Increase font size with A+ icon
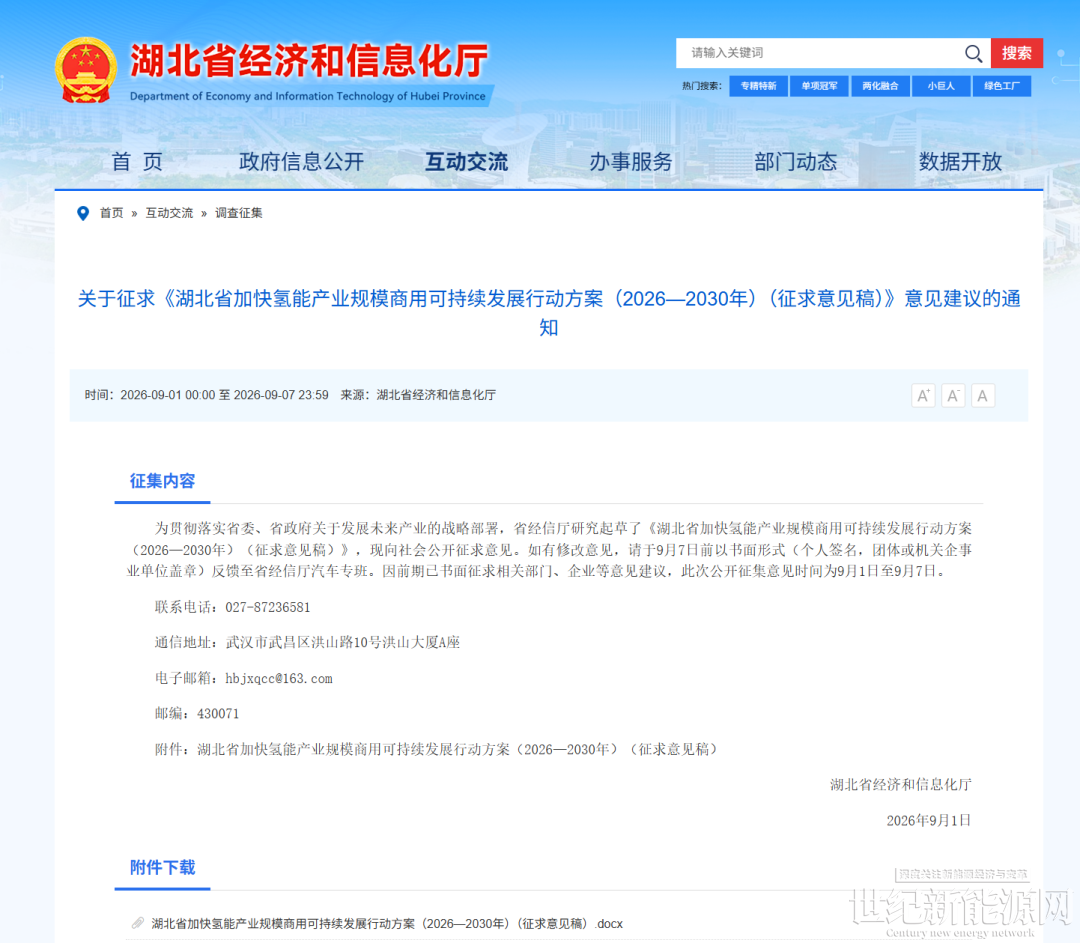 click(x=923, y=395)
